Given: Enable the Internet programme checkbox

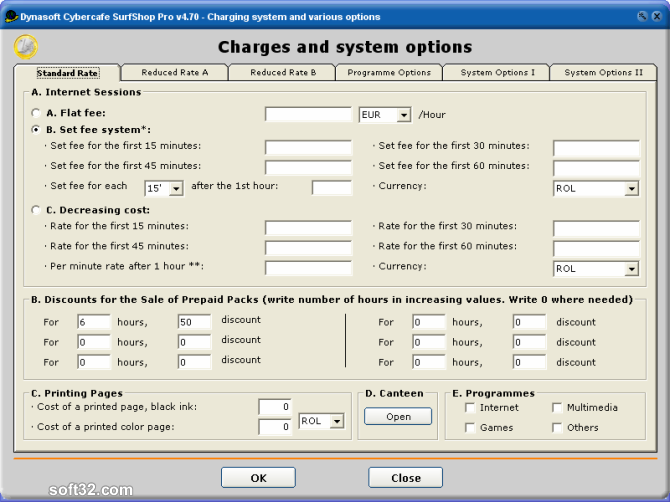Looking at the screenshot, I should [x=470, y=408].
